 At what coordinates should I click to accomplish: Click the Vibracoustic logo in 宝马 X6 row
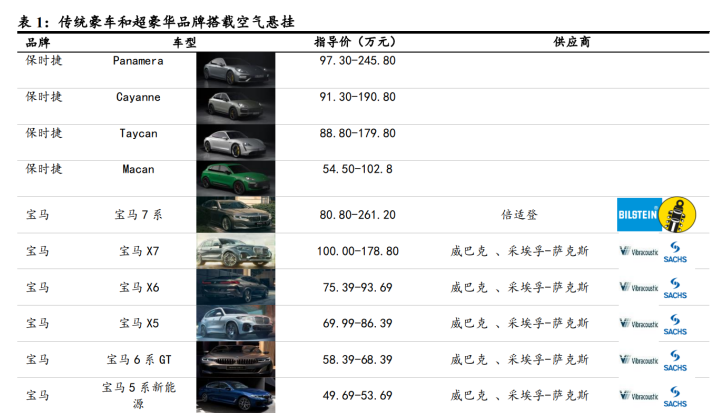click(x=639, y=287)
